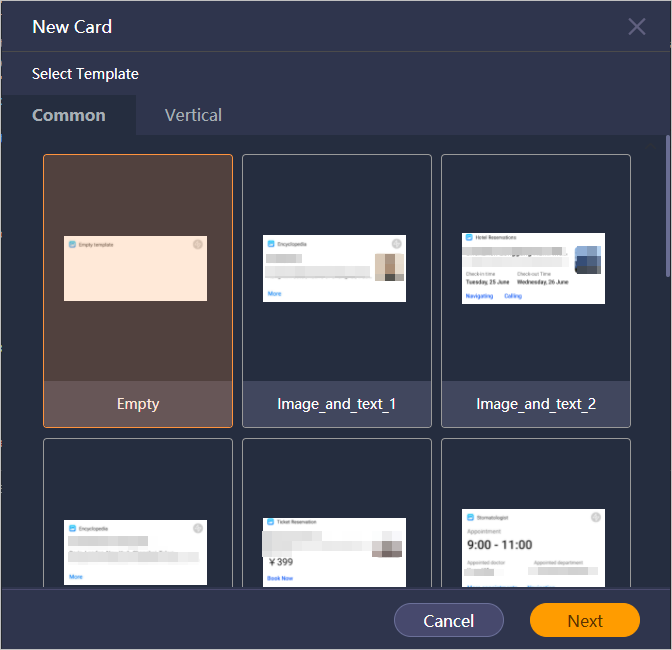This screenshot has height=650, width=672.
Task: Pick the Image_and_text_2 template
Action: [x=536, y=291]
